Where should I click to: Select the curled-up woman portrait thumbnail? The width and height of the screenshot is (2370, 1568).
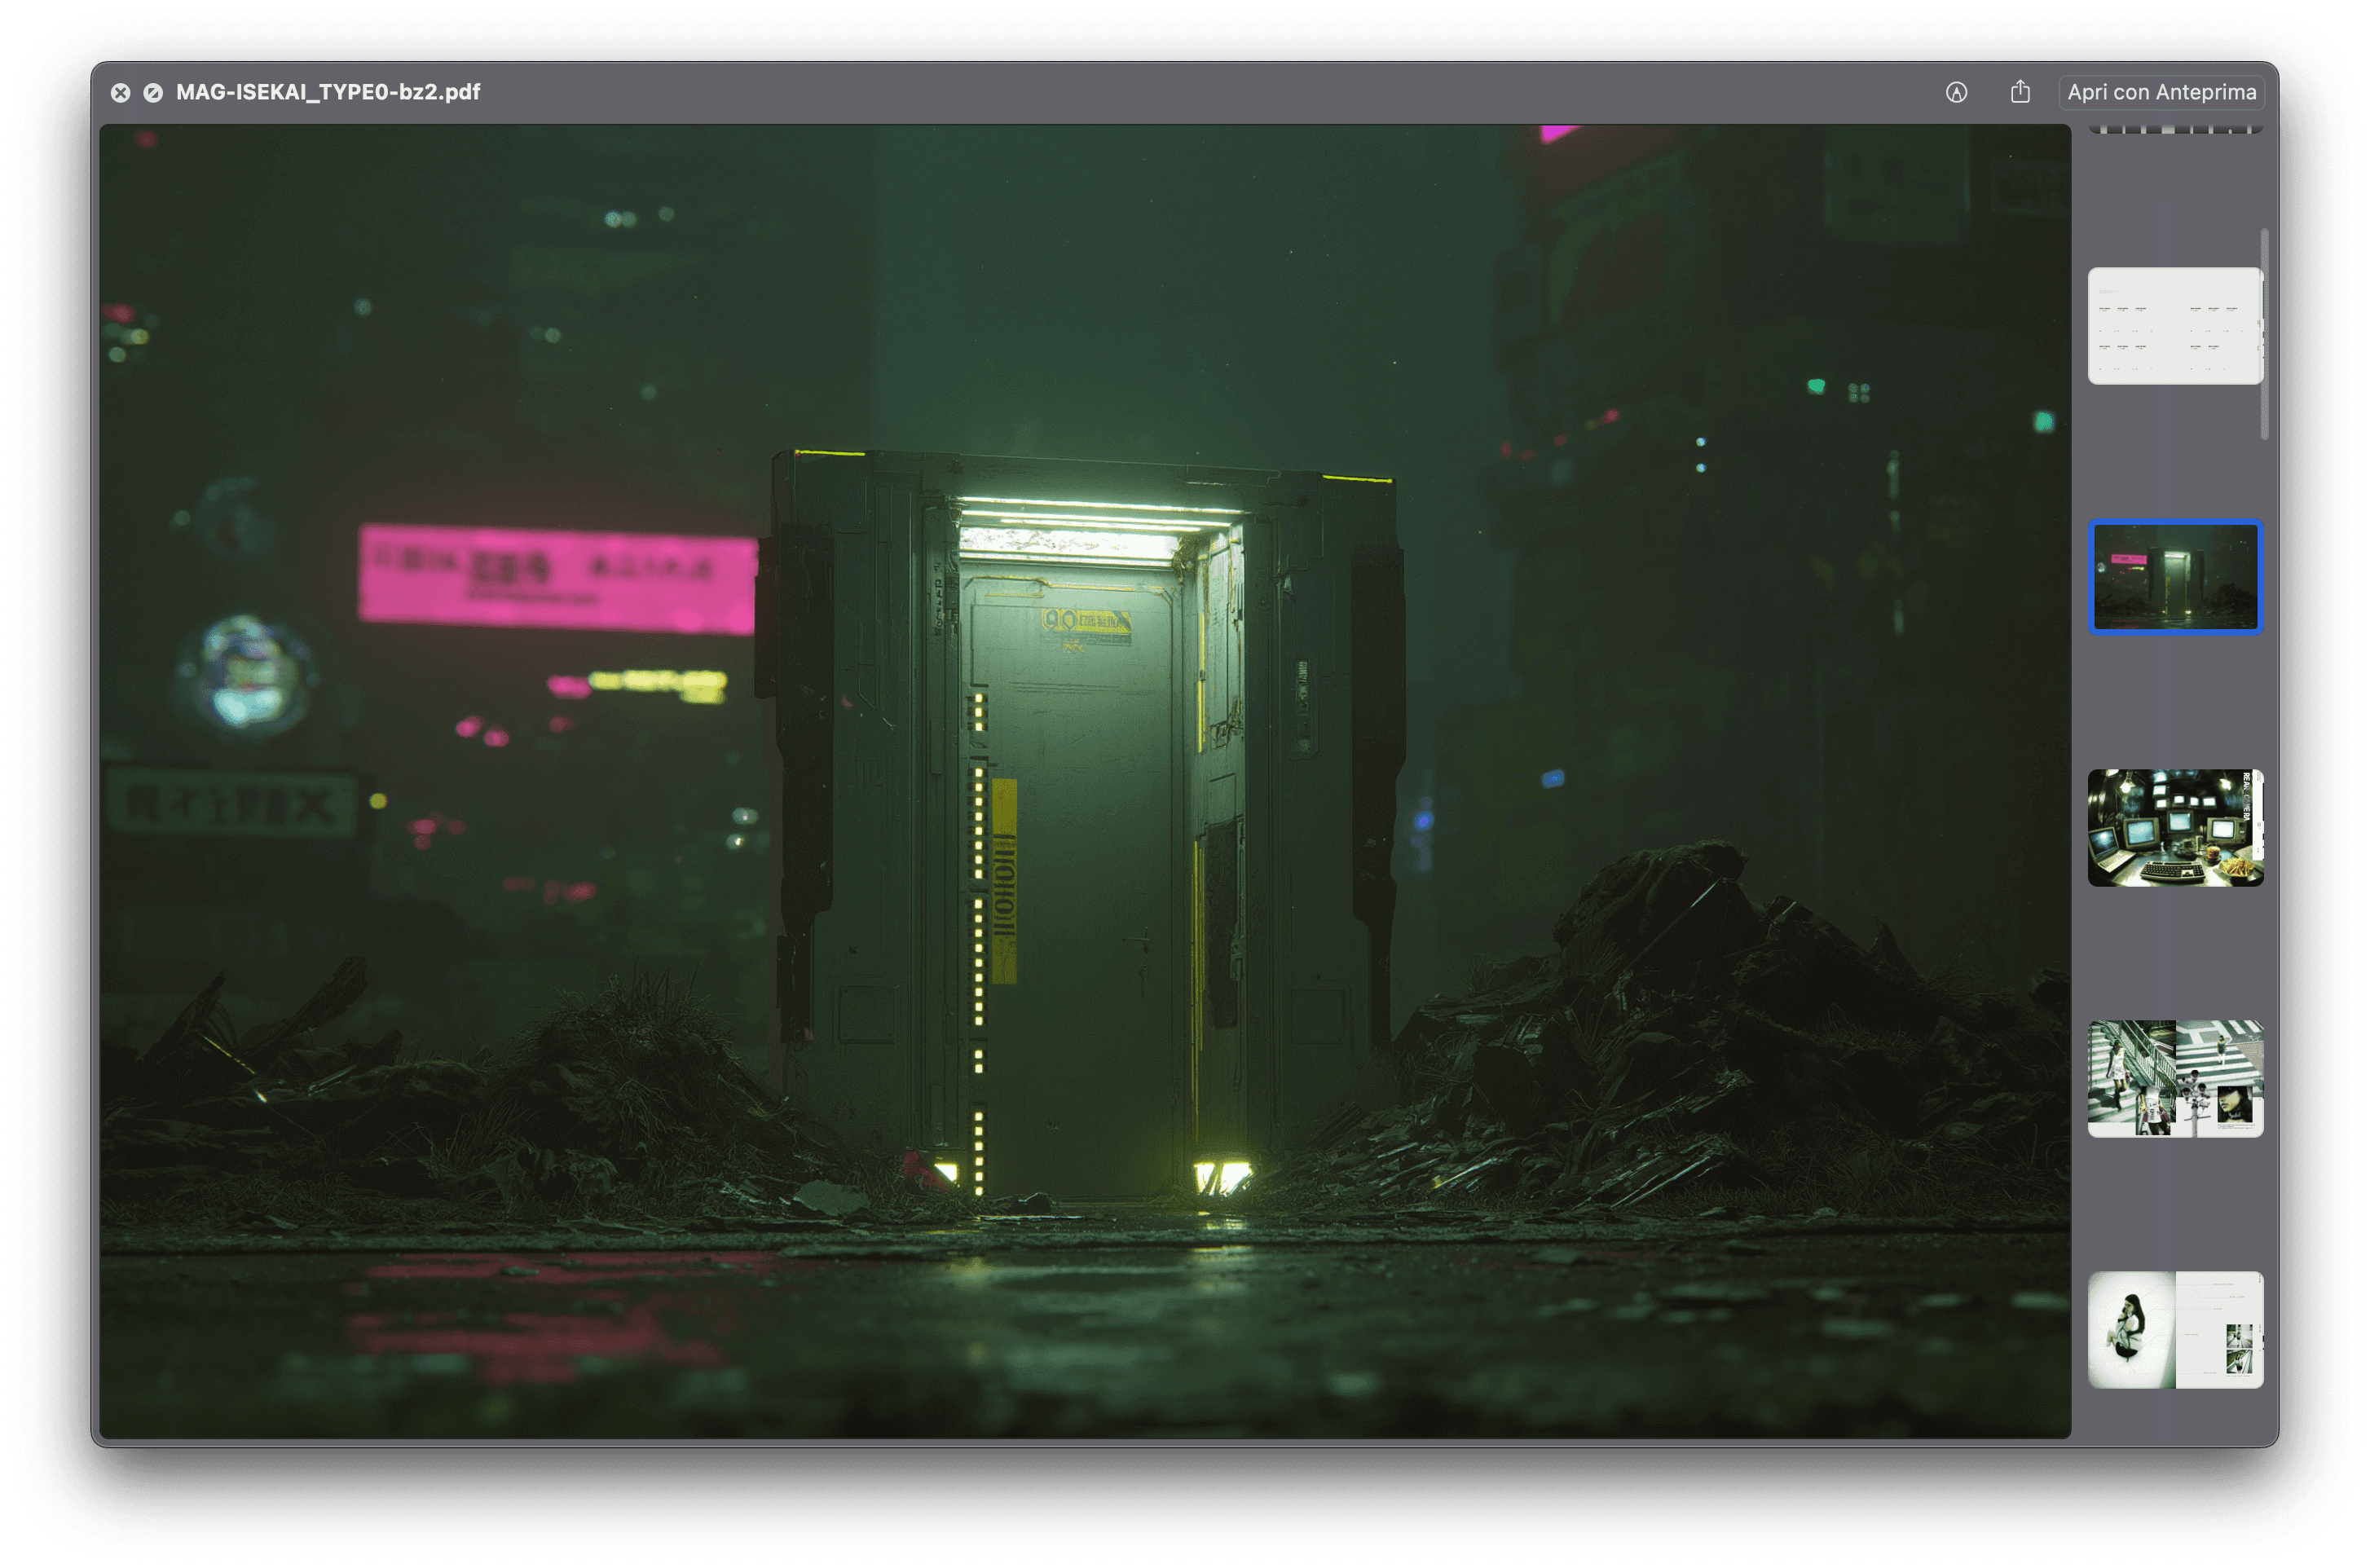(x=2174, y=1329)
